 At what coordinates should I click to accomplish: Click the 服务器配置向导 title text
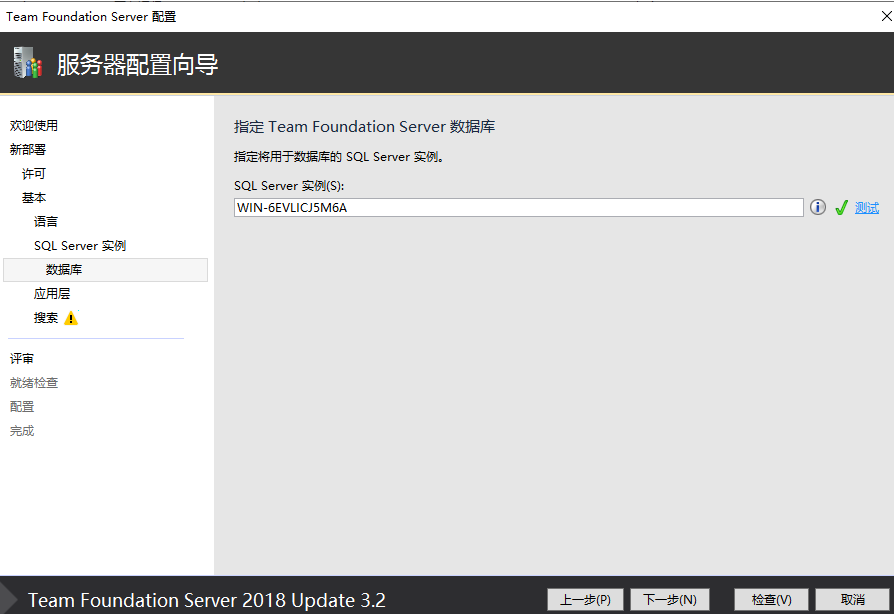tap(137, 64)
